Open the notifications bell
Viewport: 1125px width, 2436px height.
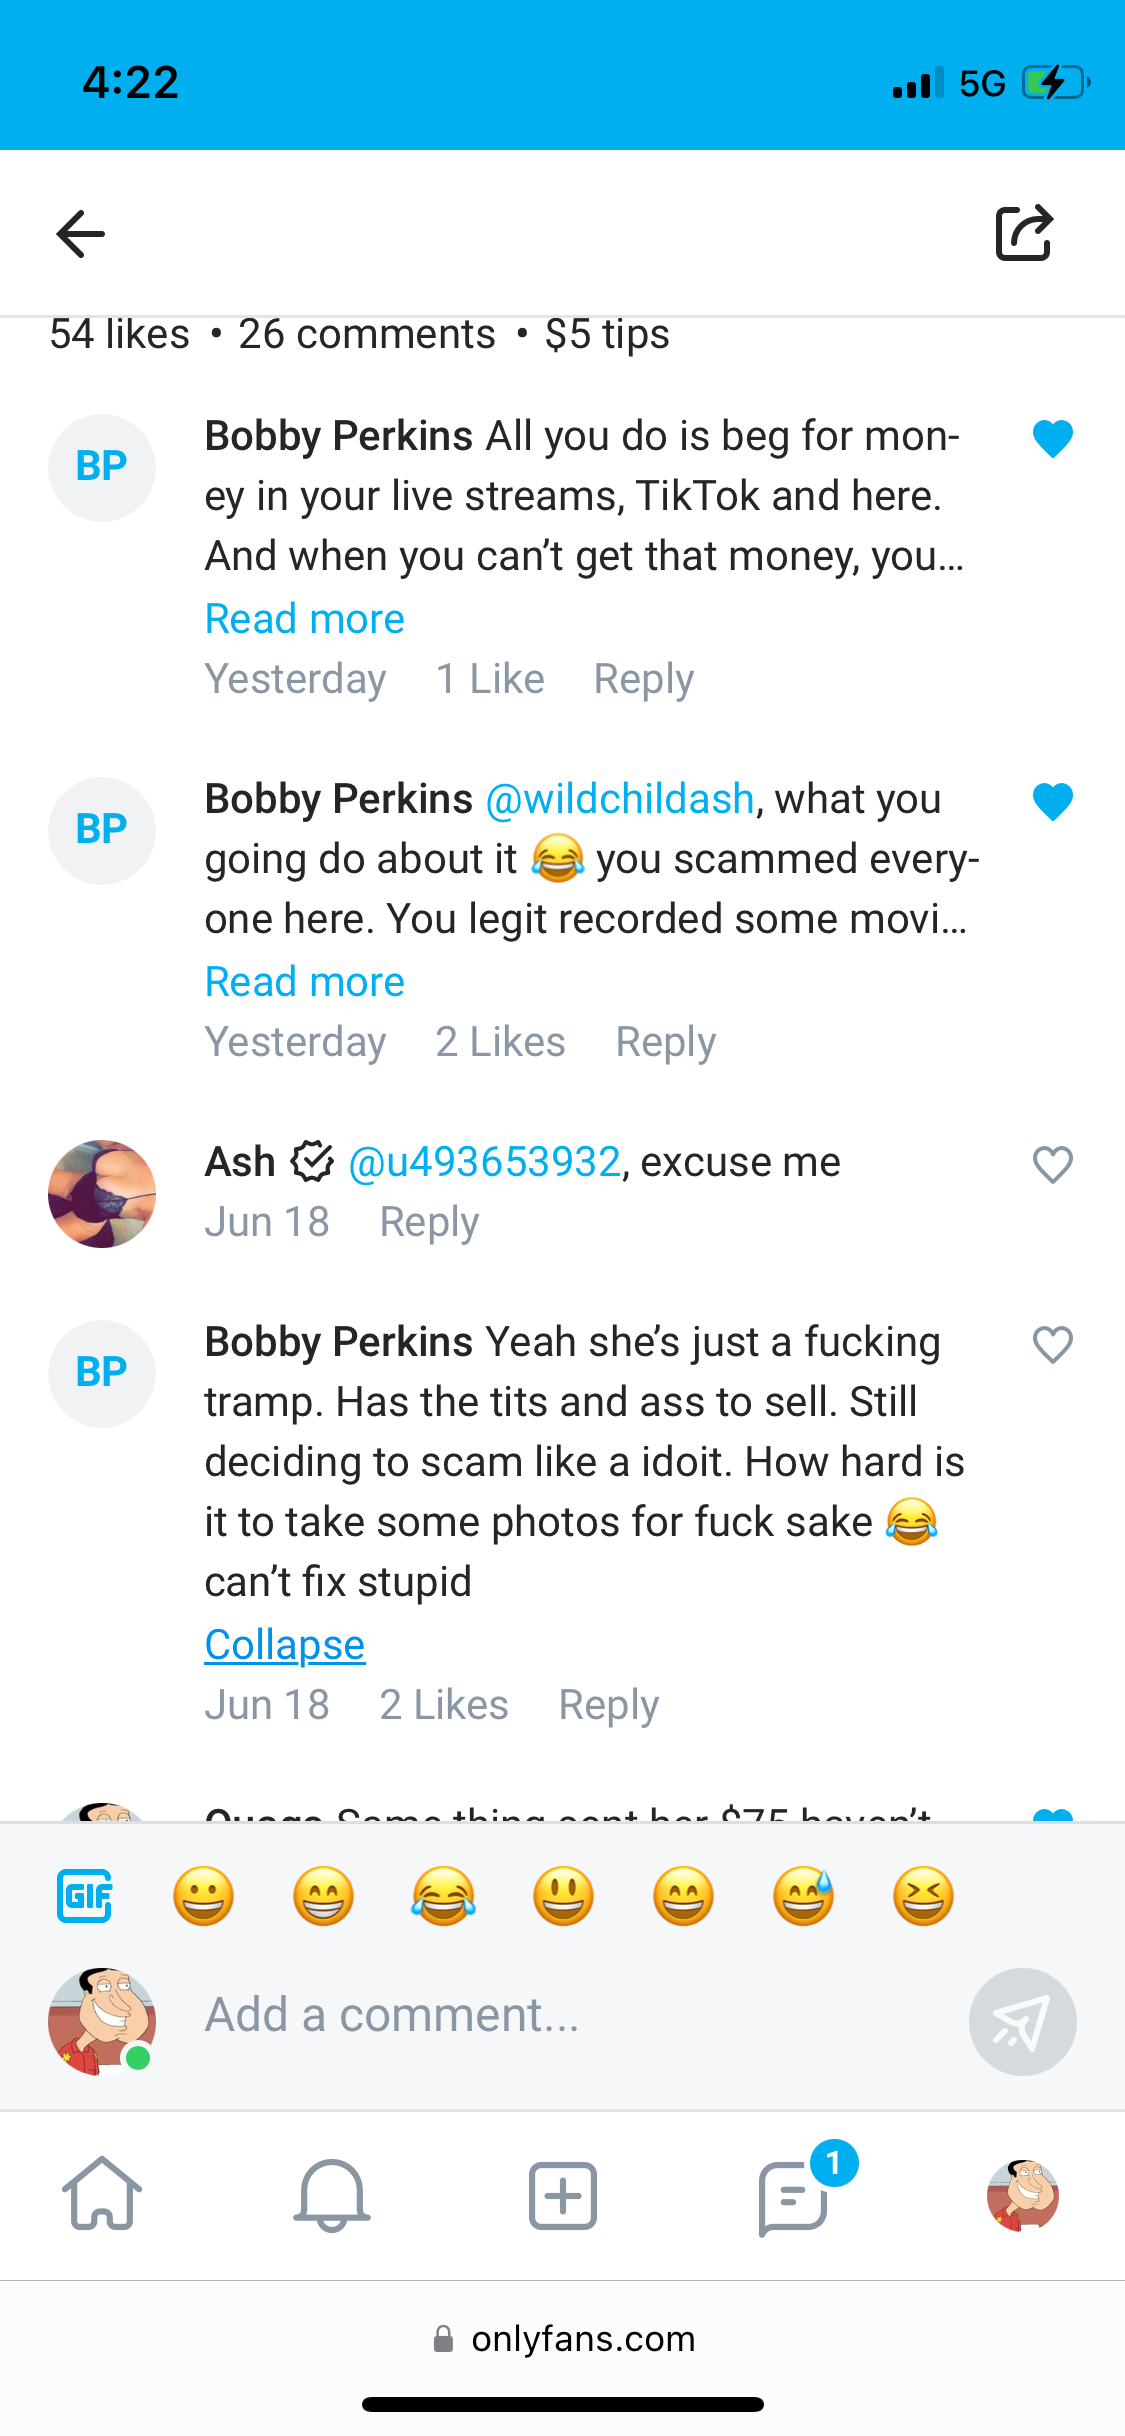(332, 2194)
